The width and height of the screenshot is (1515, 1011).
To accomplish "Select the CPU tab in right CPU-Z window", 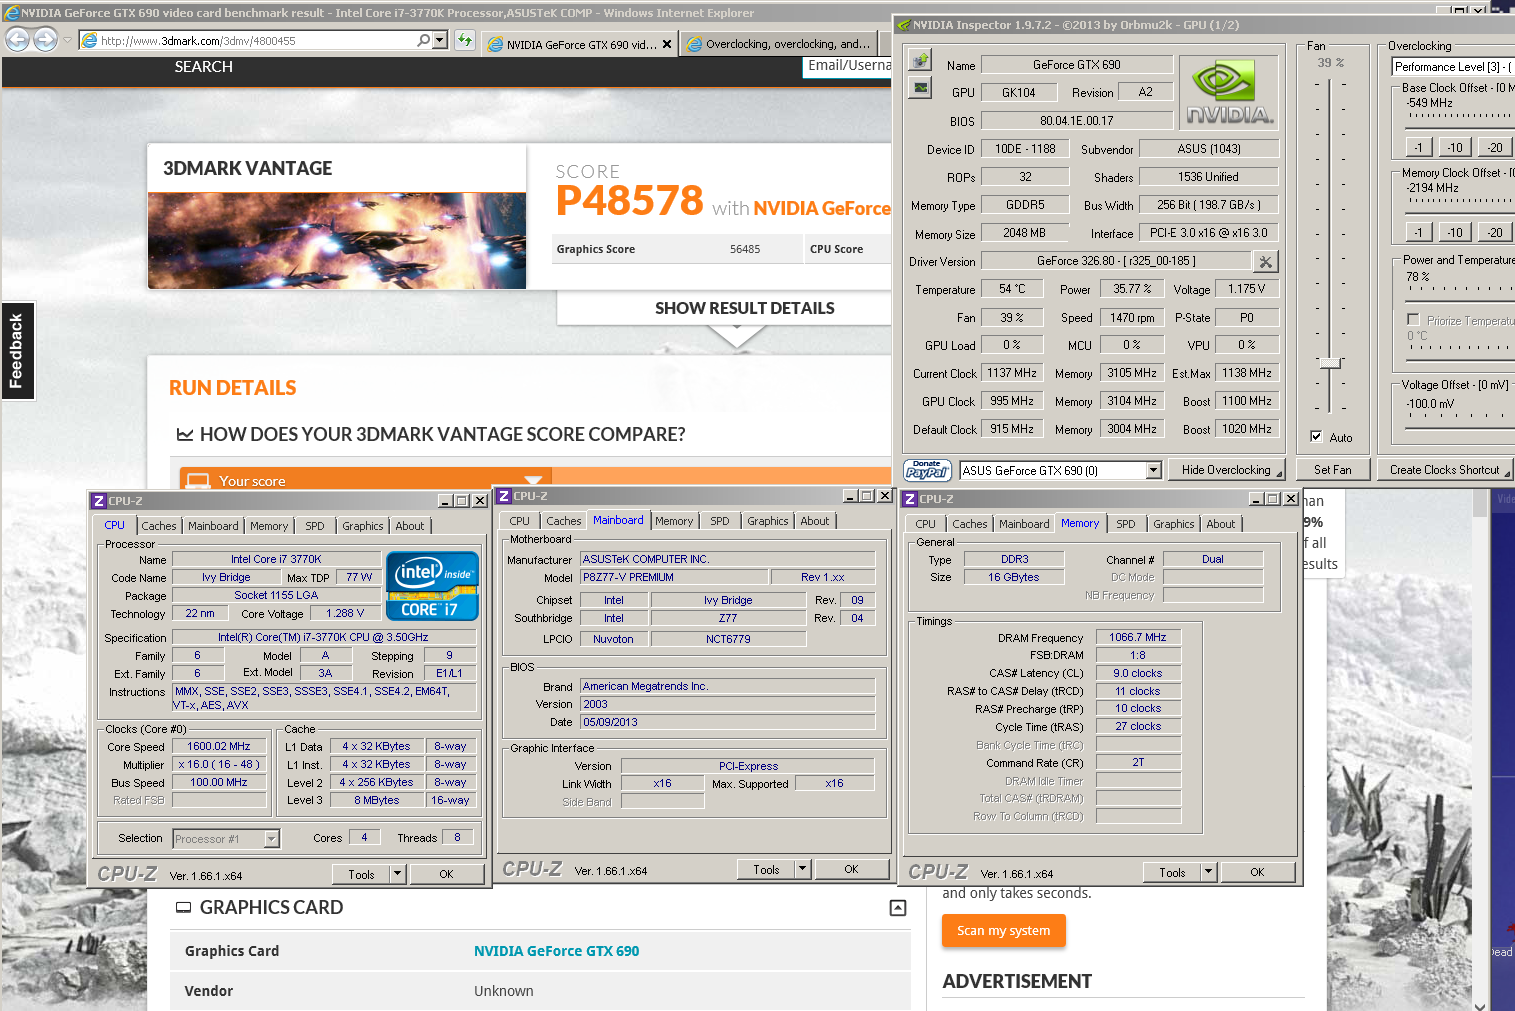I will (x=925, y=524).
